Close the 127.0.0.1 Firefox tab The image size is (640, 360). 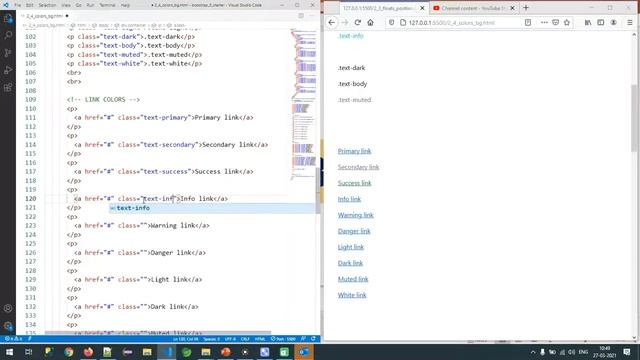point(422,8)
